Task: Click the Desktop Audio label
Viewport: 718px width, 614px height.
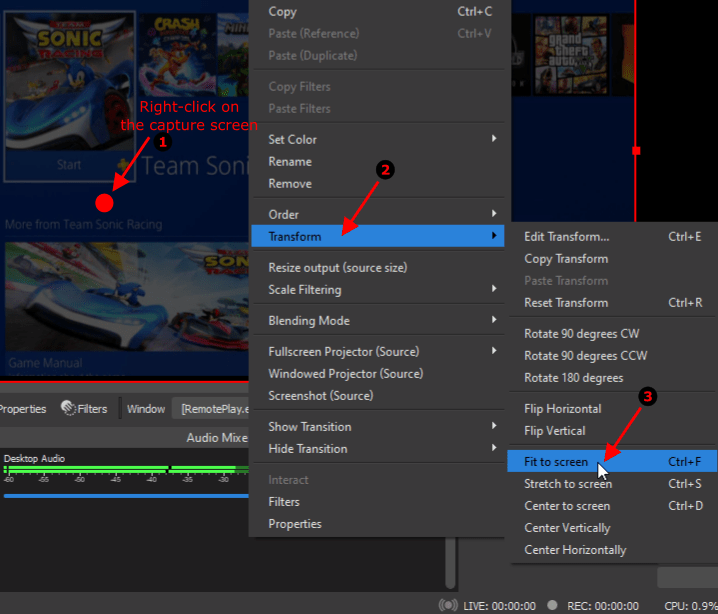Action: point(34,458)
